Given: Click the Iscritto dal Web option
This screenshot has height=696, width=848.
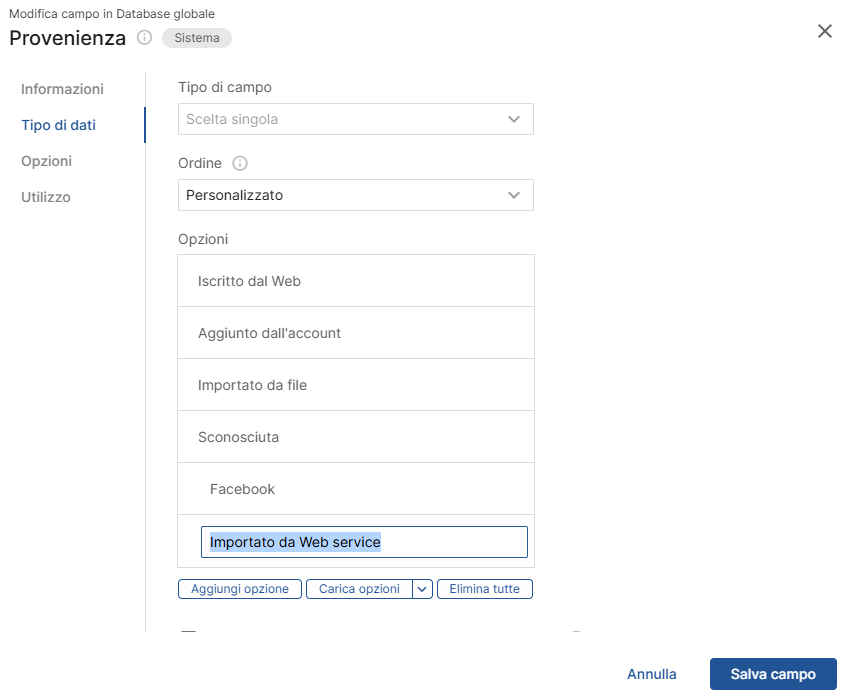Looking at the screenshot, I should click(x=355, y=280).
